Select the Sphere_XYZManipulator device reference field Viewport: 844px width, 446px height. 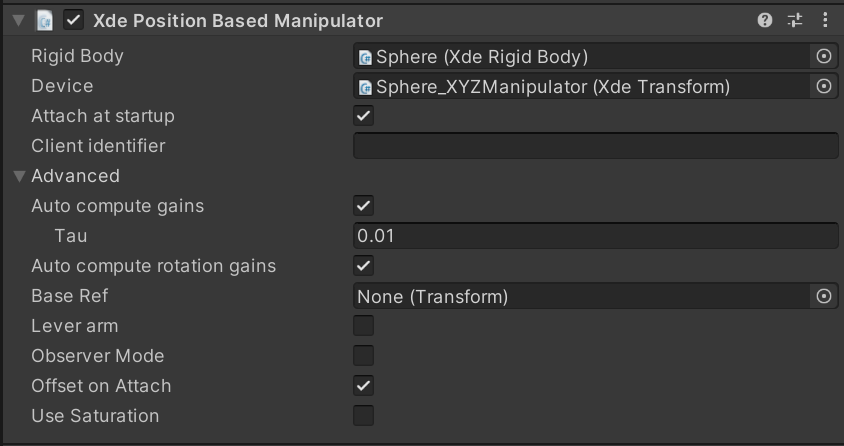581,86
